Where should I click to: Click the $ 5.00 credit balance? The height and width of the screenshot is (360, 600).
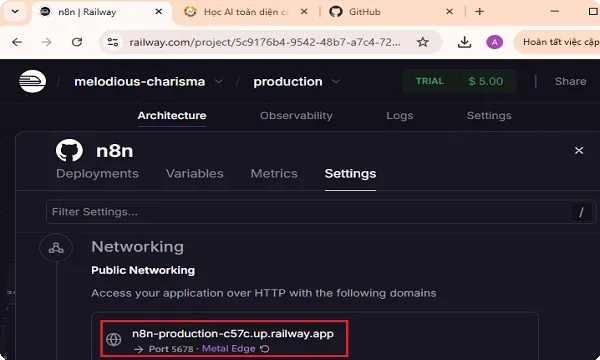click(486, 81)
